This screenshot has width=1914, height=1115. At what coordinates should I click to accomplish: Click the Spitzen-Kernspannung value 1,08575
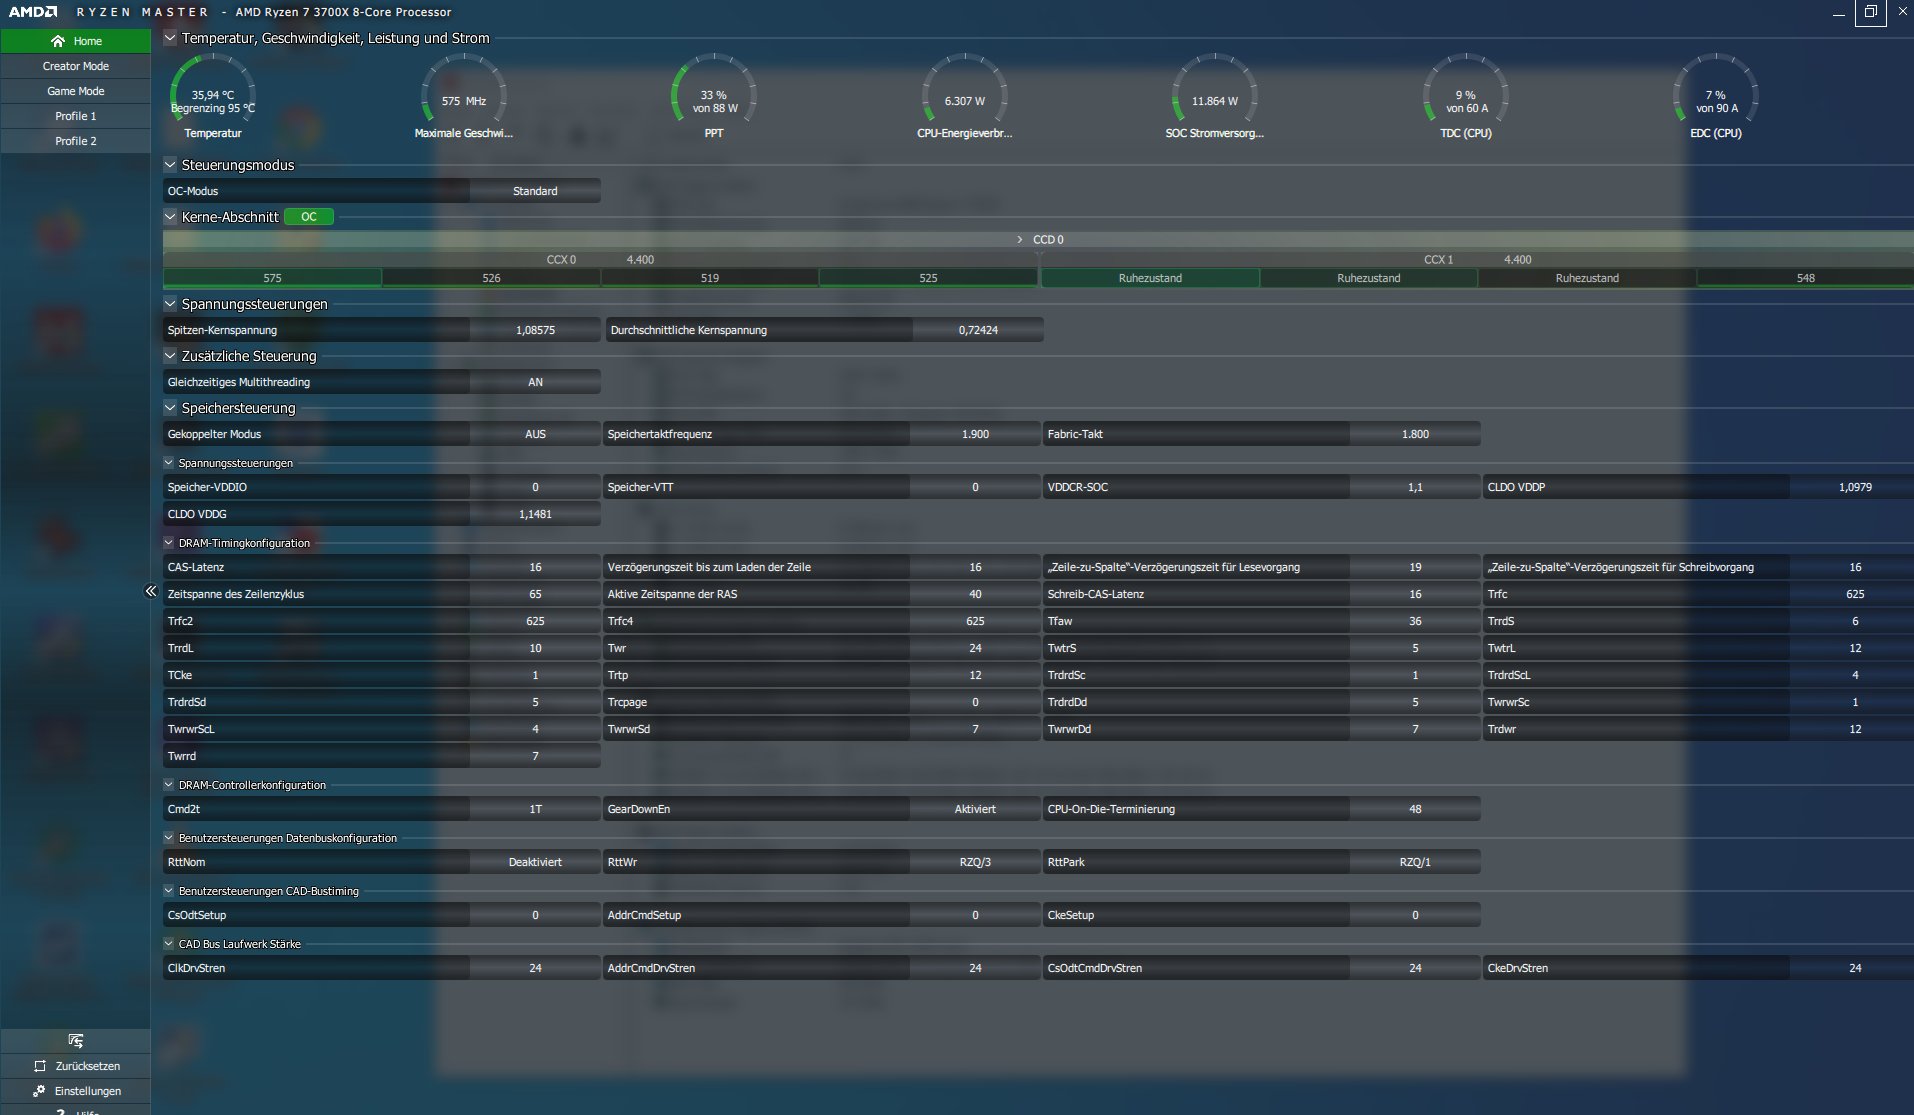pyautogui.click(x=535, y=330)
